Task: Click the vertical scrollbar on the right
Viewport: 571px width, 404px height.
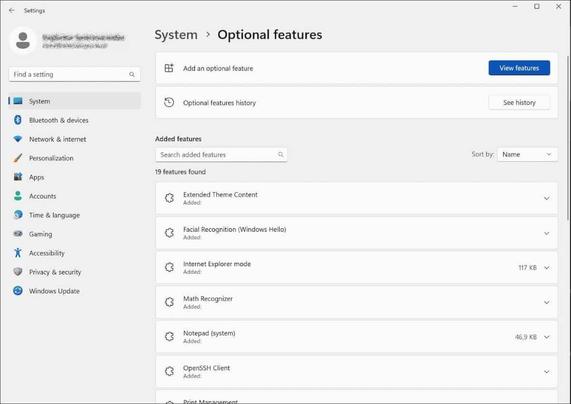Action: point(568,138)
